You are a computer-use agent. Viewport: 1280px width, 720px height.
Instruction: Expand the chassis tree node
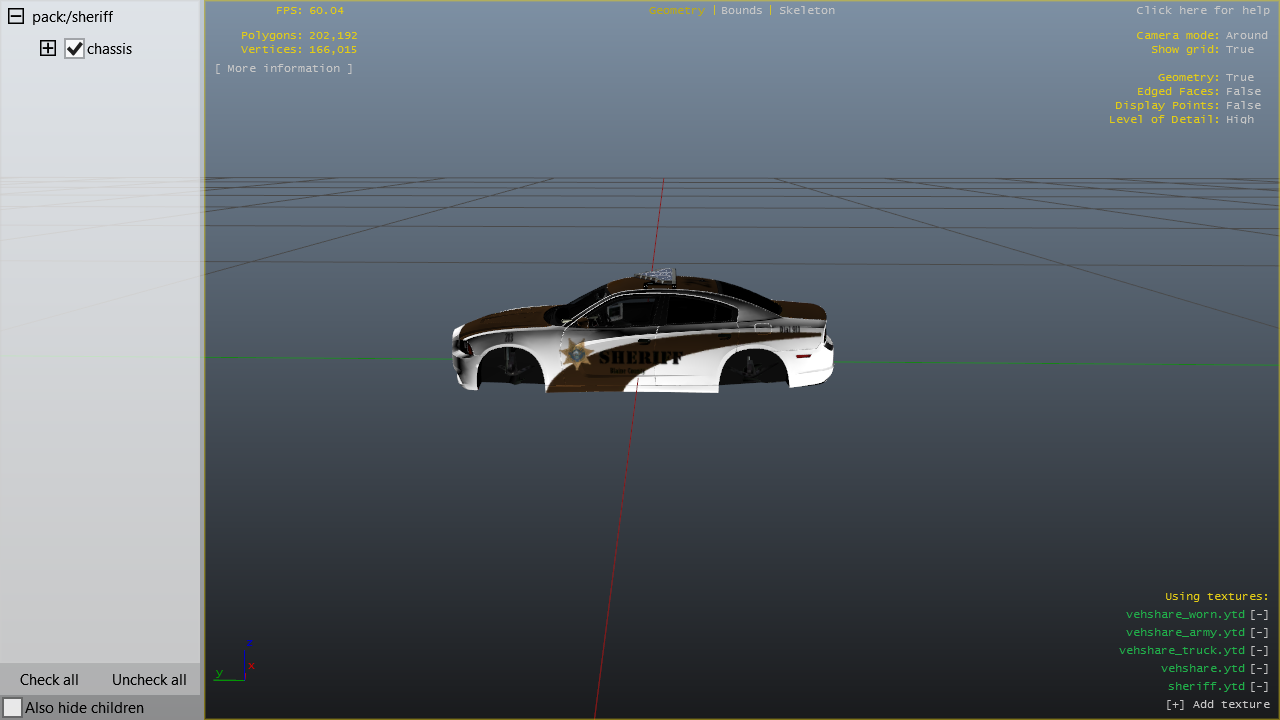point(48,49)
